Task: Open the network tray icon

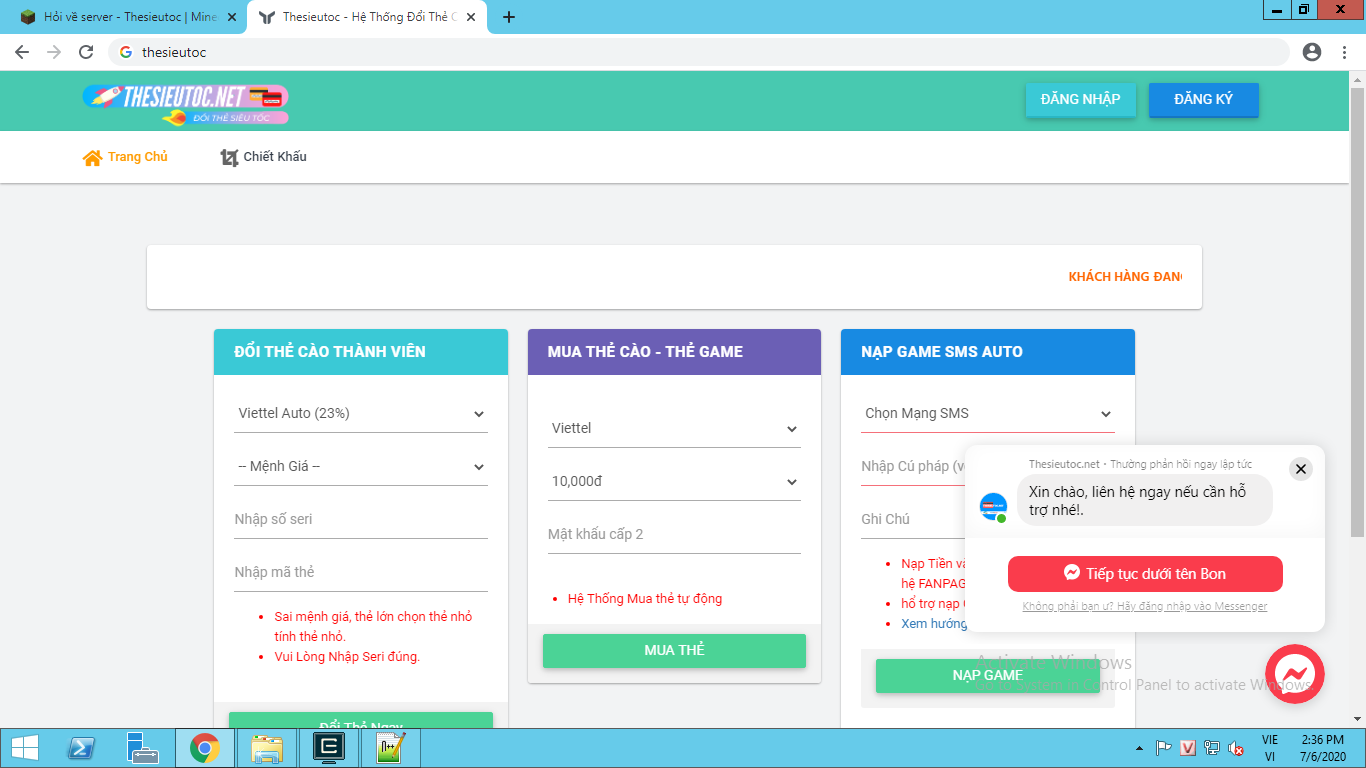Action: tap(1212, 748)
